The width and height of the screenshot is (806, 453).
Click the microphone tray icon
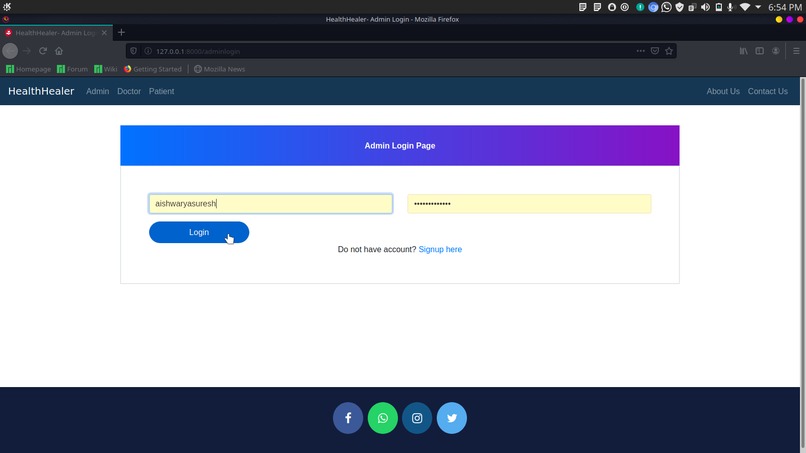click(730, 7)
